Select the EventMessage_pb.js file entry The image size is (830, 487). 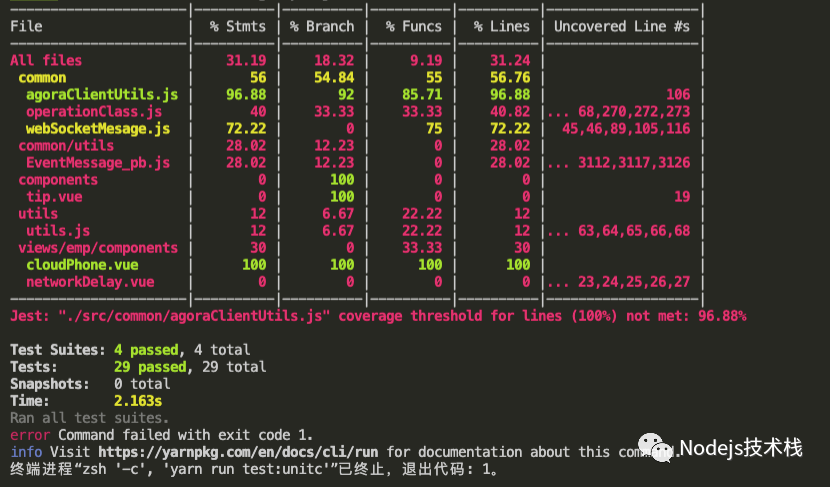point(98,162)
